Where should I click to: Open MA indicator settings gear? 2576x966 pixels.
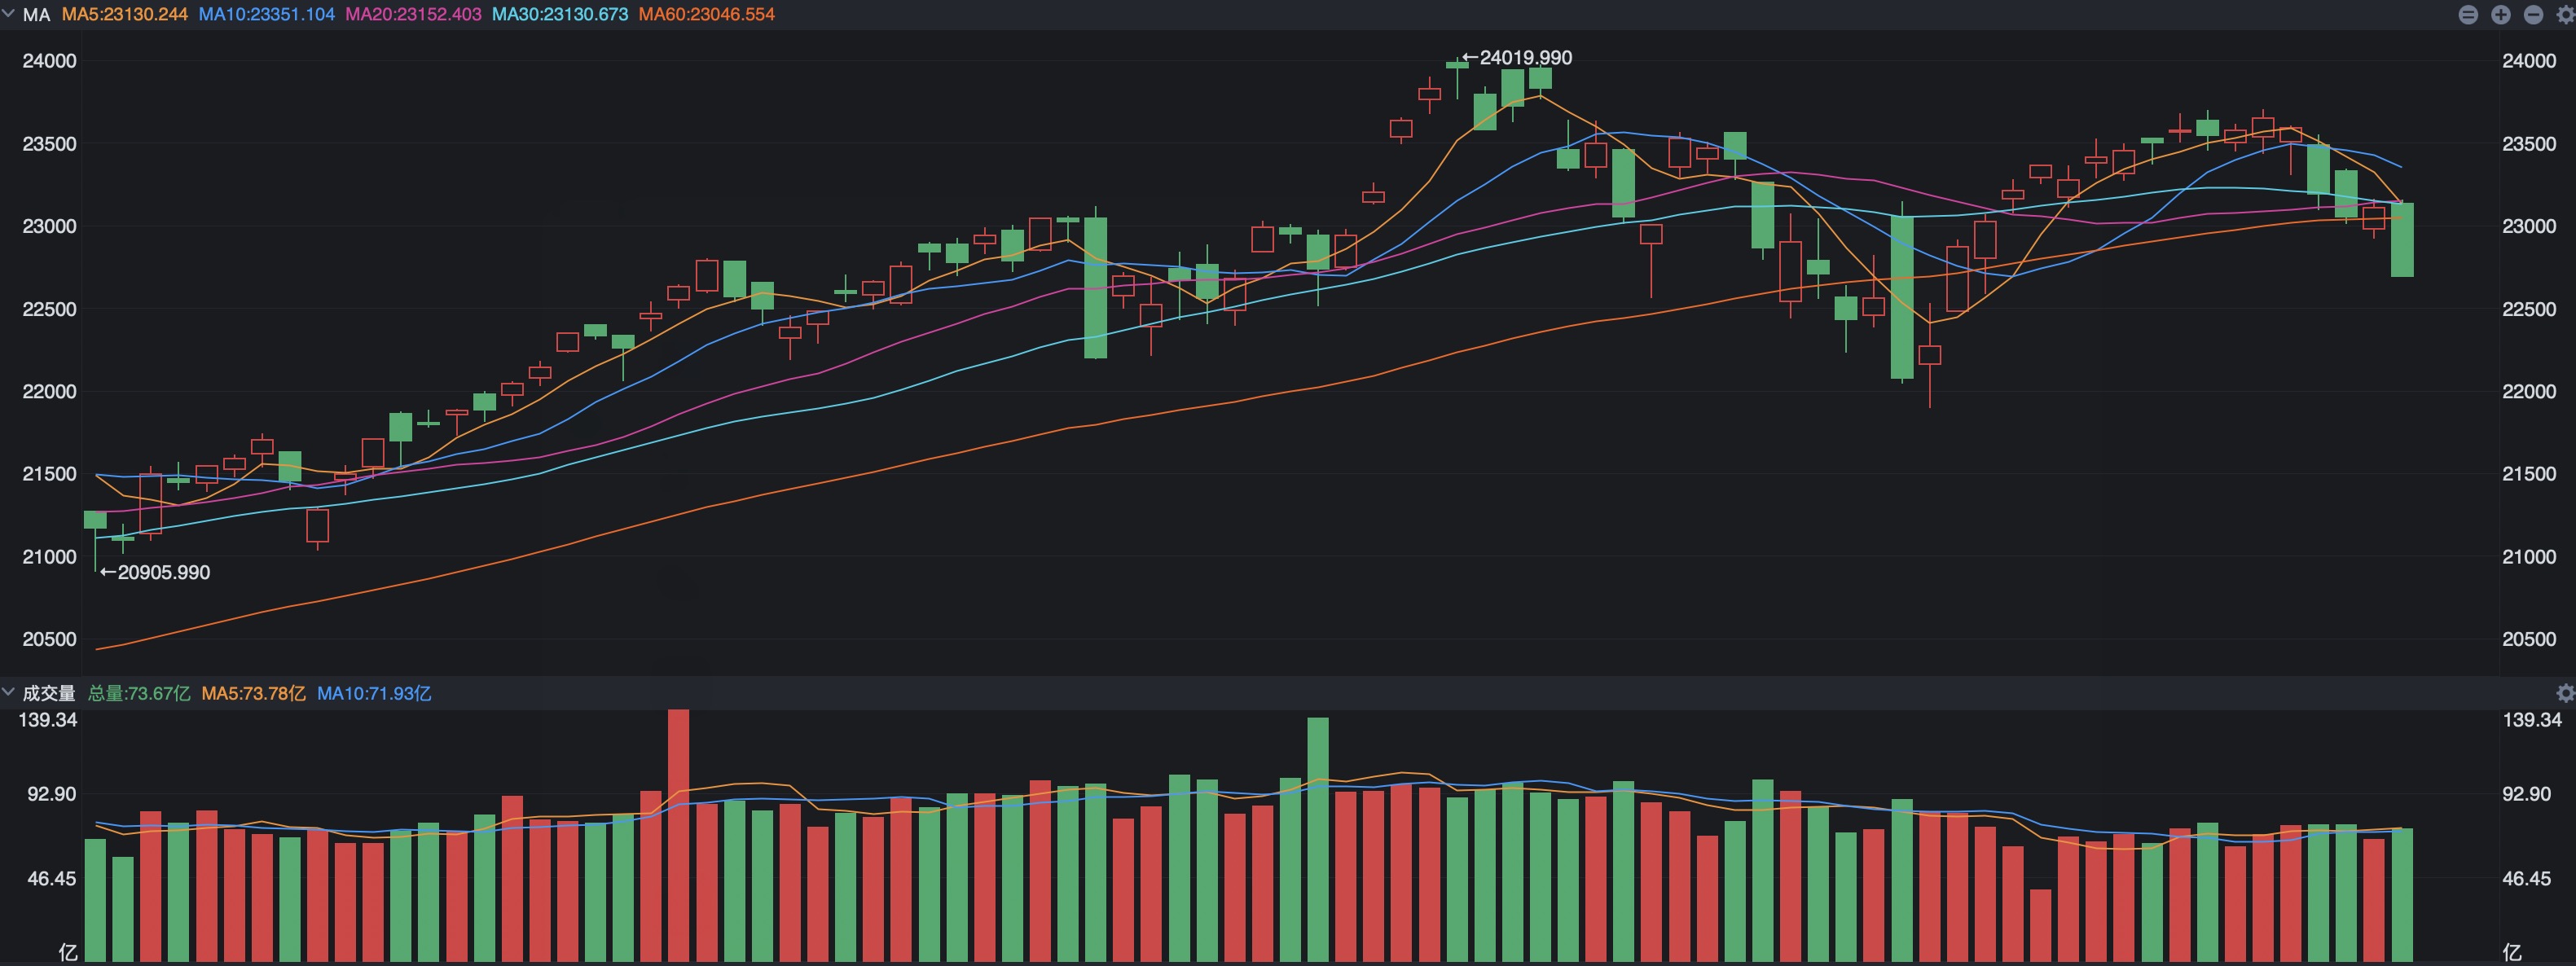coord(2565,14)
